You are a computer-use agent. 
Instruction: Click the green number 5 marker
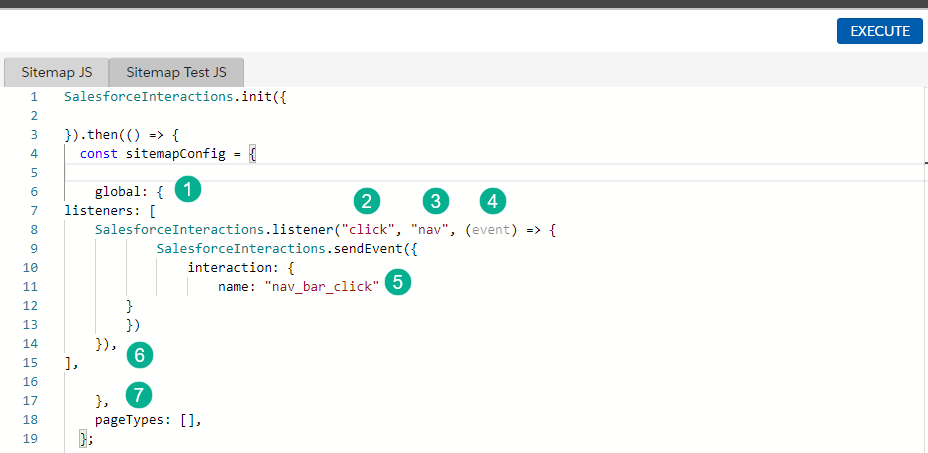[x=398, y=283]
